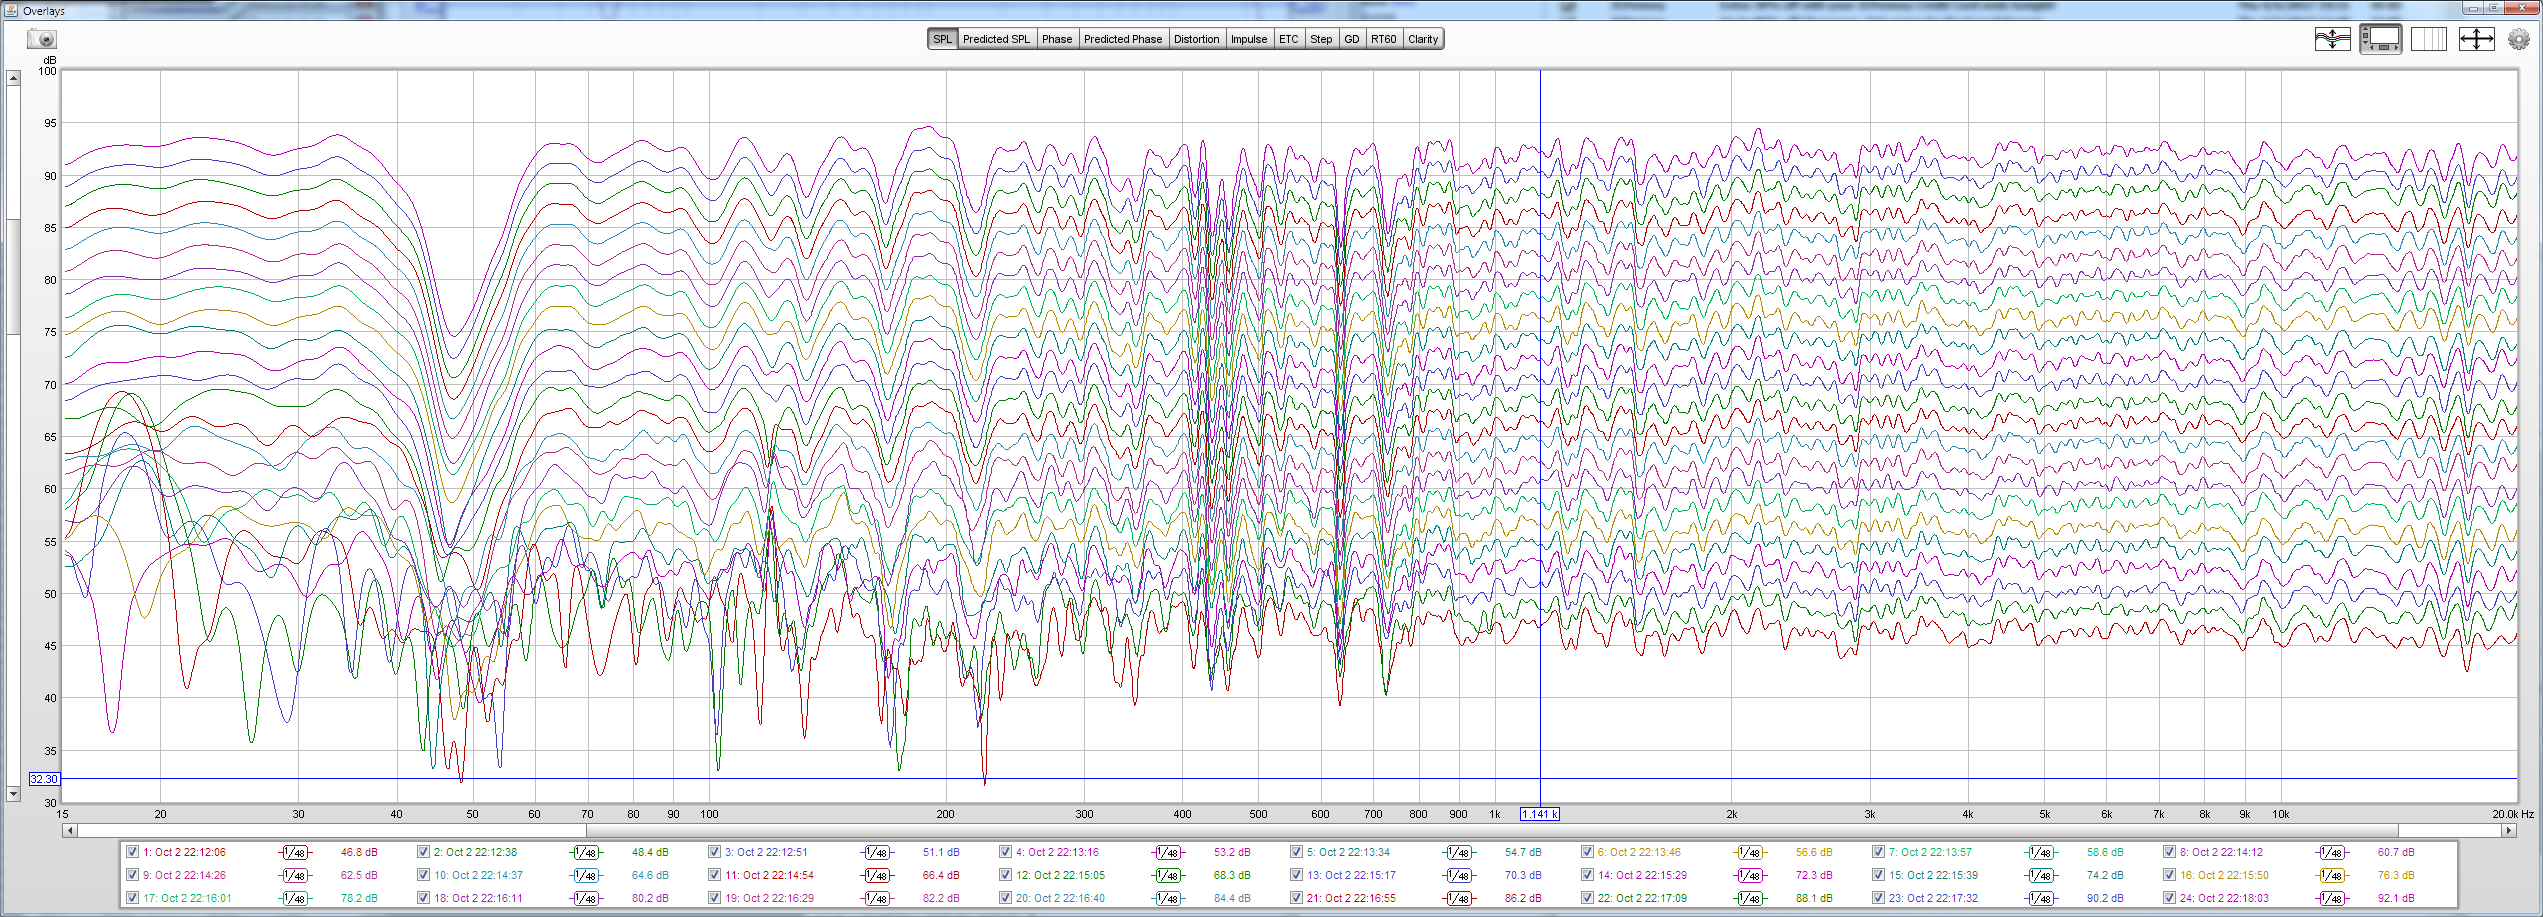Image resolution: width=2543 pixels, height=917 pixels.
Task: Toggle separate traces offset button
Action: [x=2332, y=39]
